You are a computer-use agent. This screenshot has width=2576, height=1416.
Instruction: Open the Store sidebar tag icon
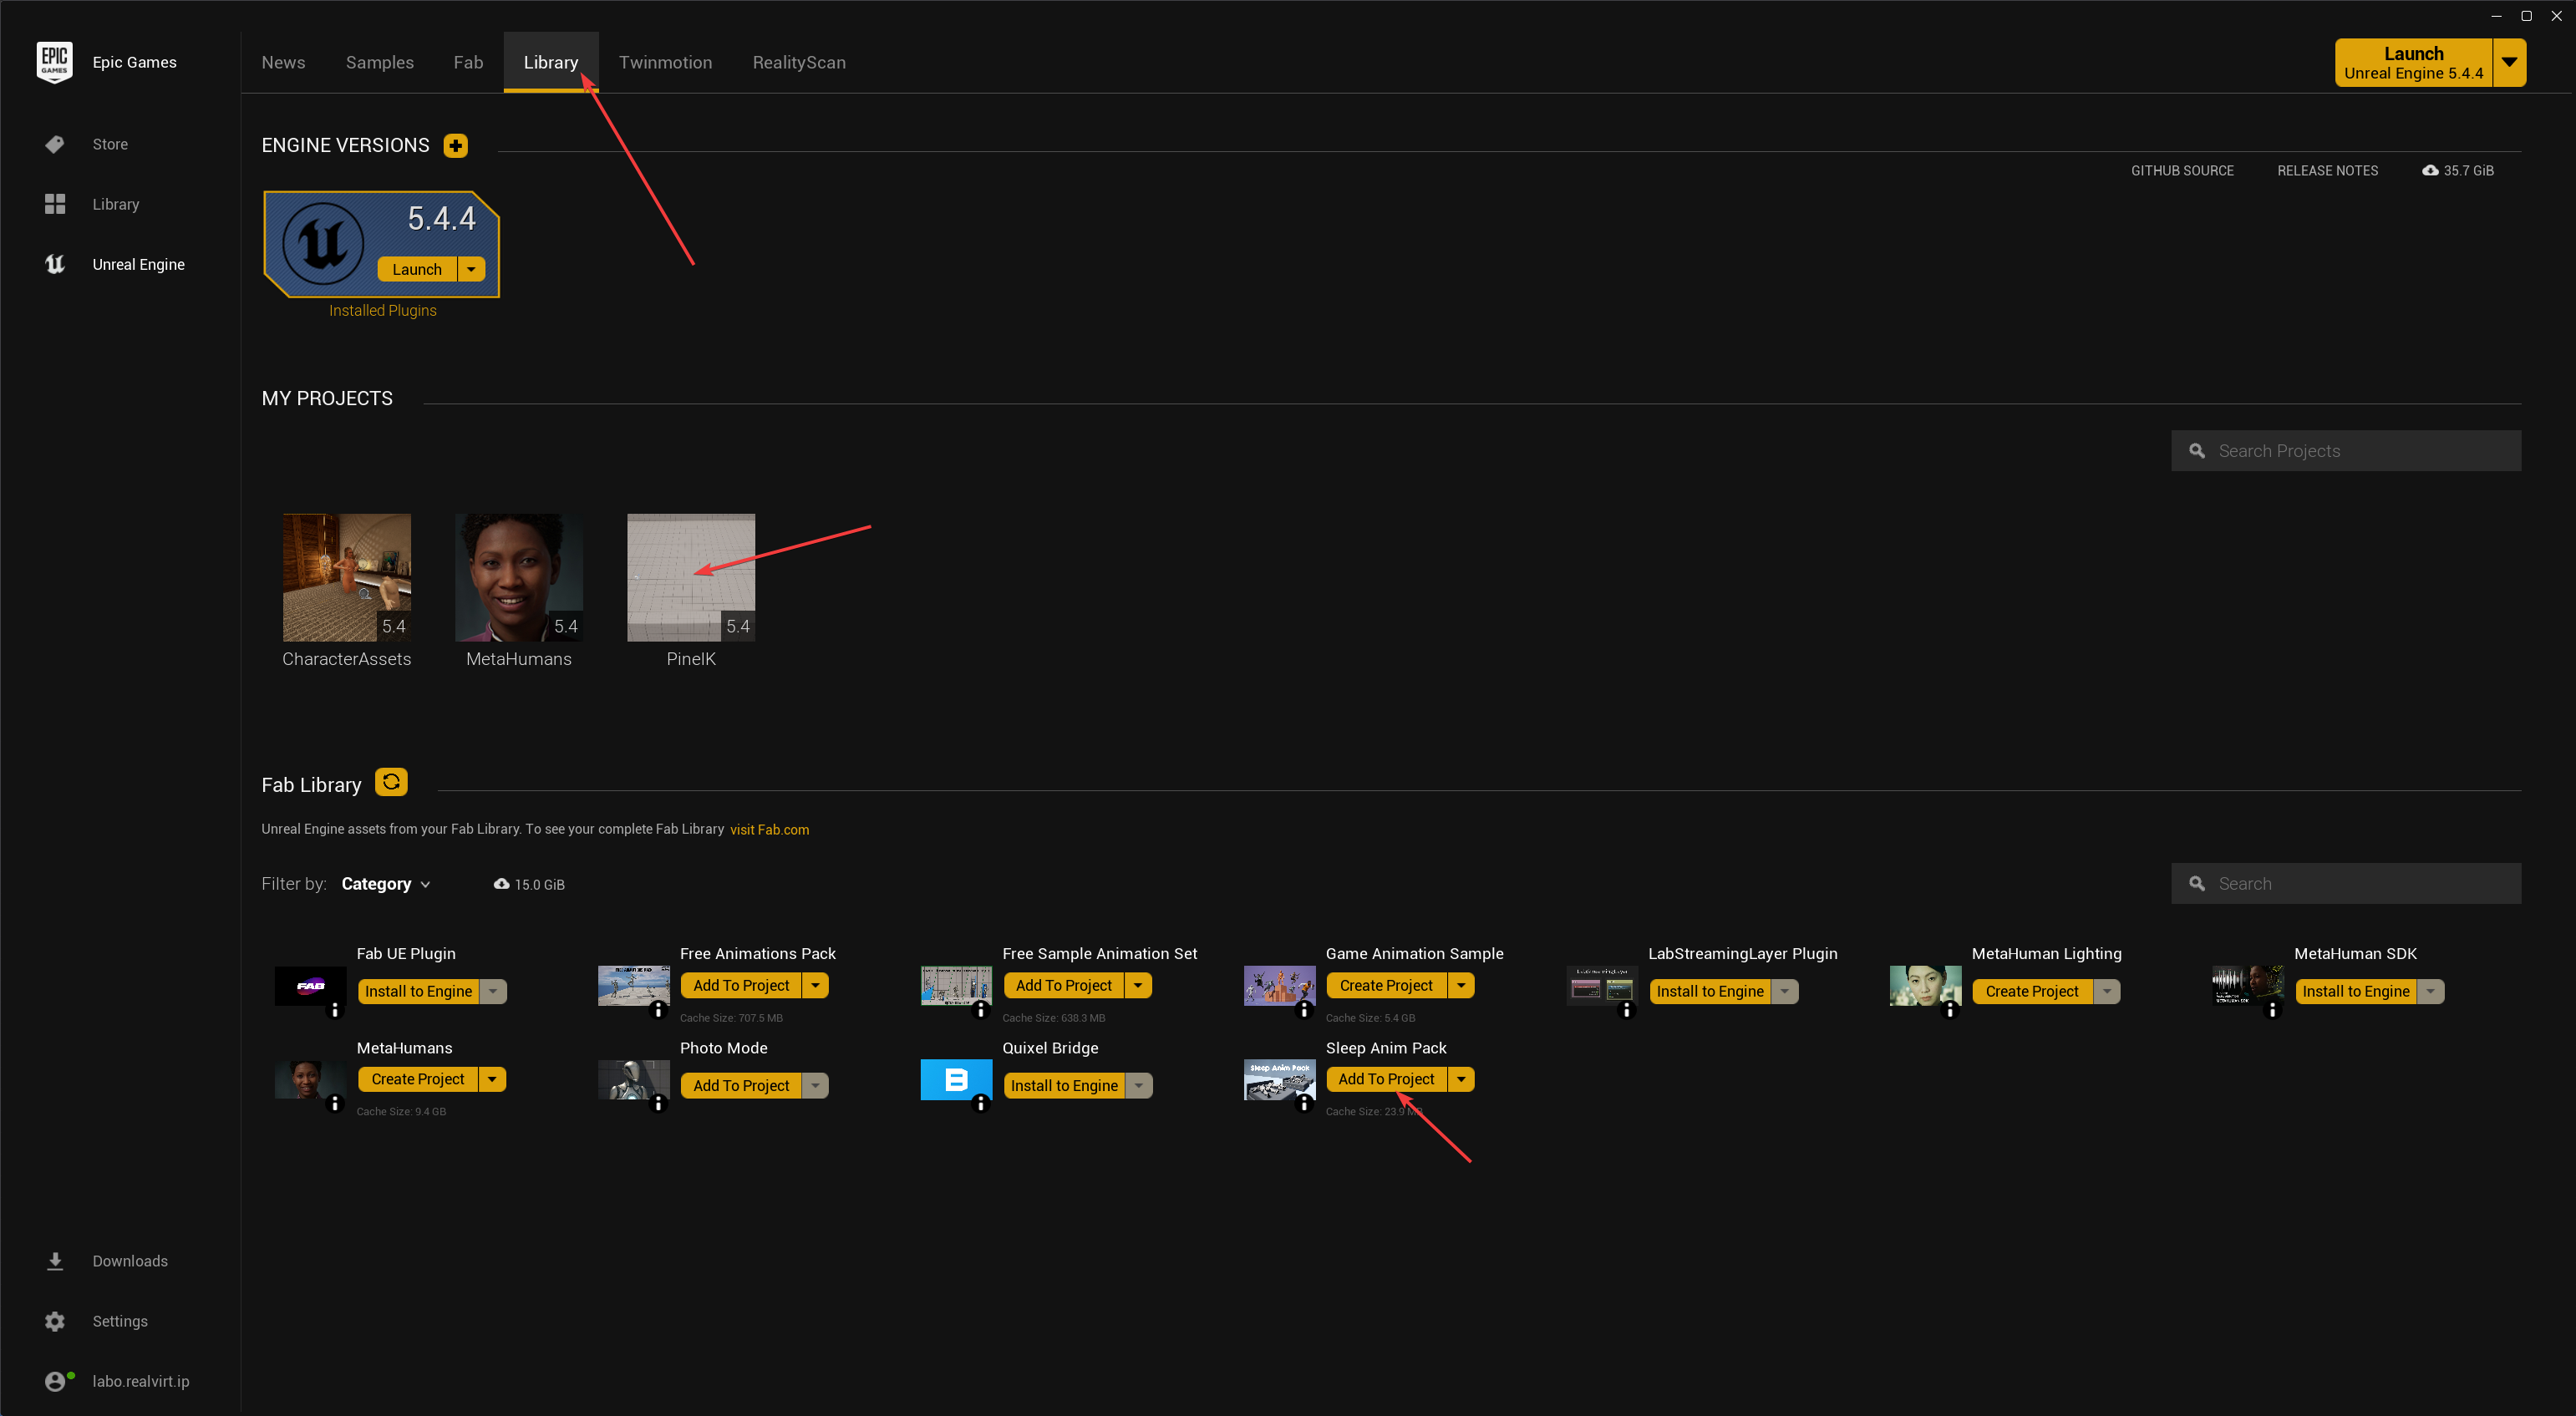55,144
